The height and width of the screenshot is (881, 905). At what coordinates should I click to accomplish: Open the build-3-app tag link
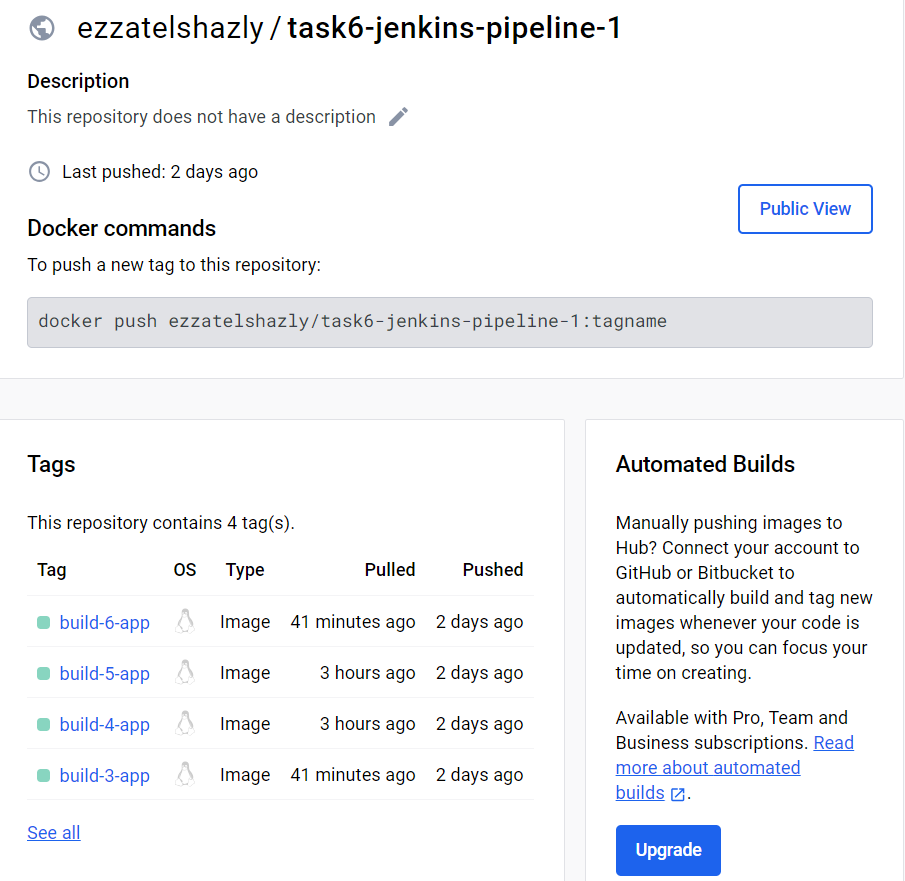(x=104, y=776)
